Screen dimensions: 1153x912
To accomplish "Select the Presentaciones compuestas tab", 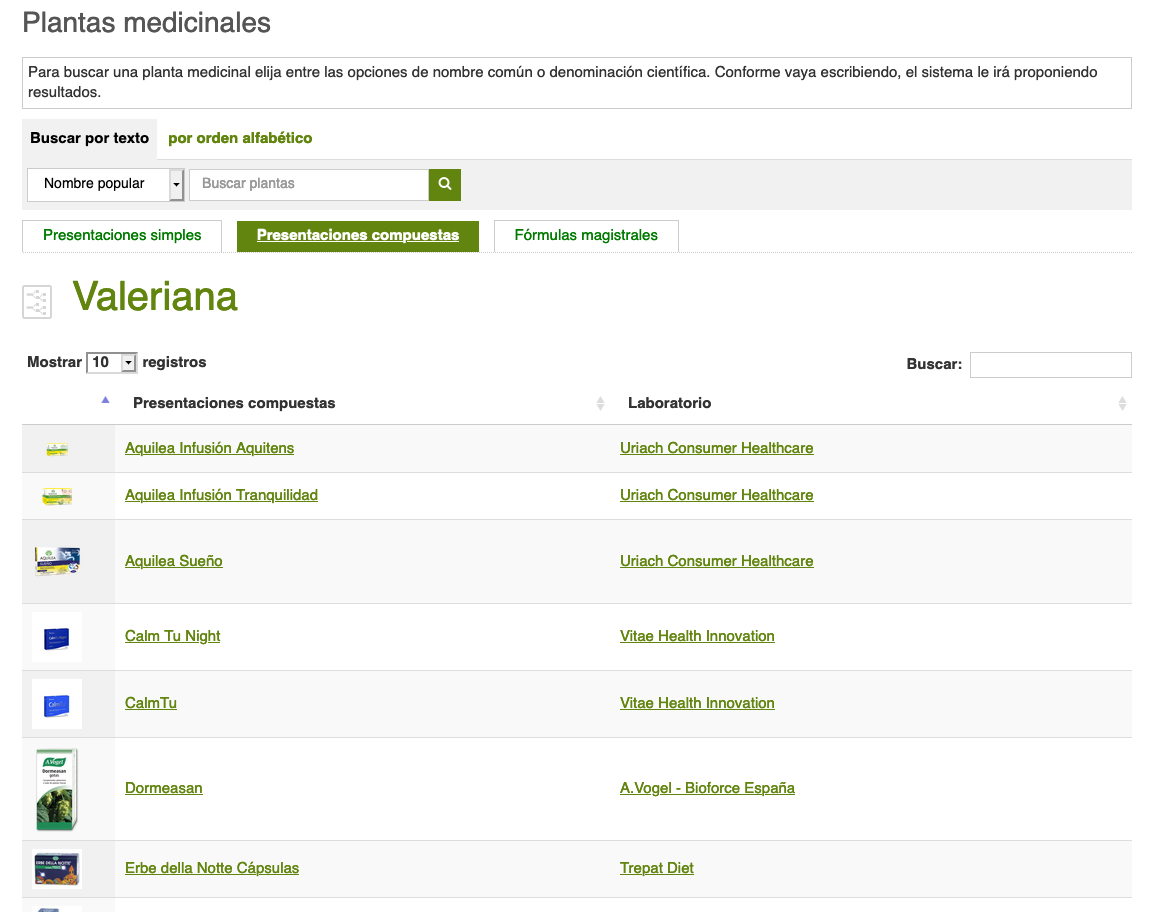I will coord(358,235).
